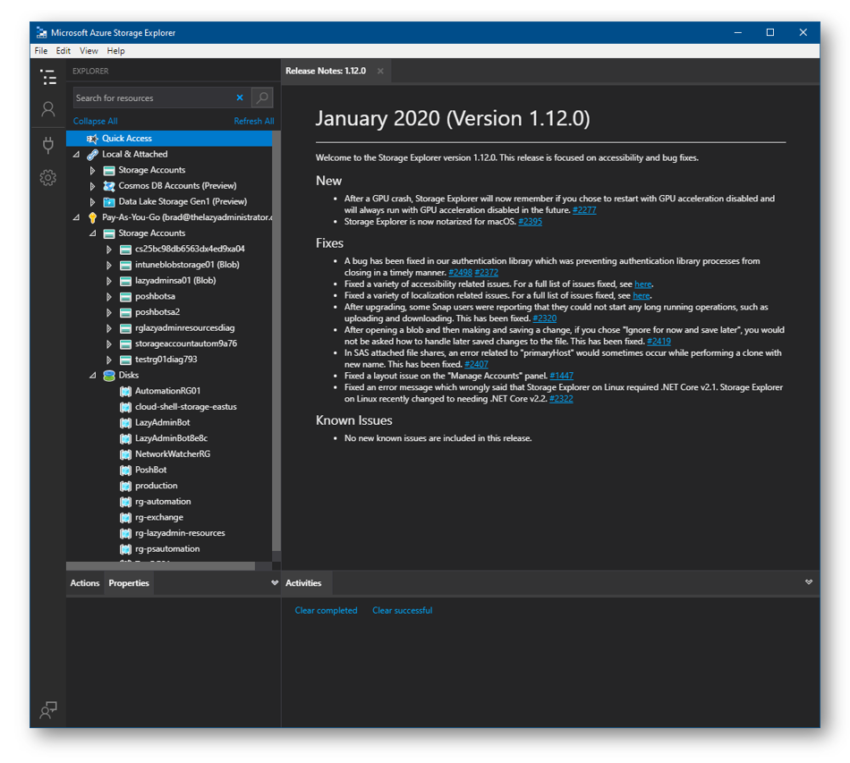850x763 pixels.
Task: Collapse the Disks node
Action: click(x=93, y=375)
